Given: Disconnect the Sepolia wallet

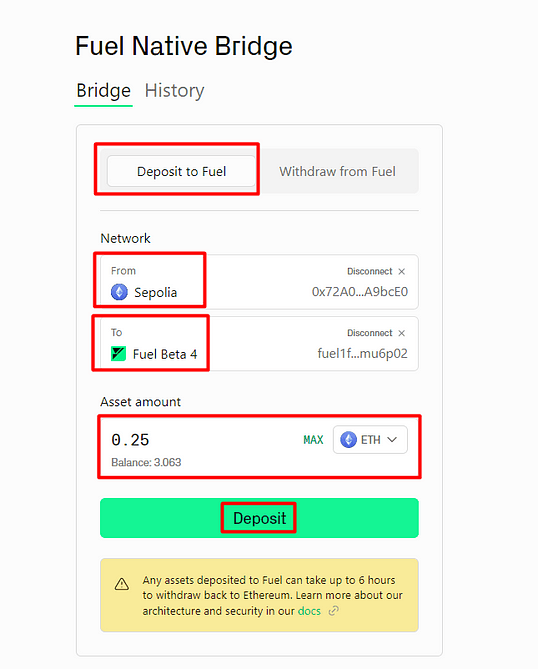Looking at the screenshot, I should [x=369, y=271].
